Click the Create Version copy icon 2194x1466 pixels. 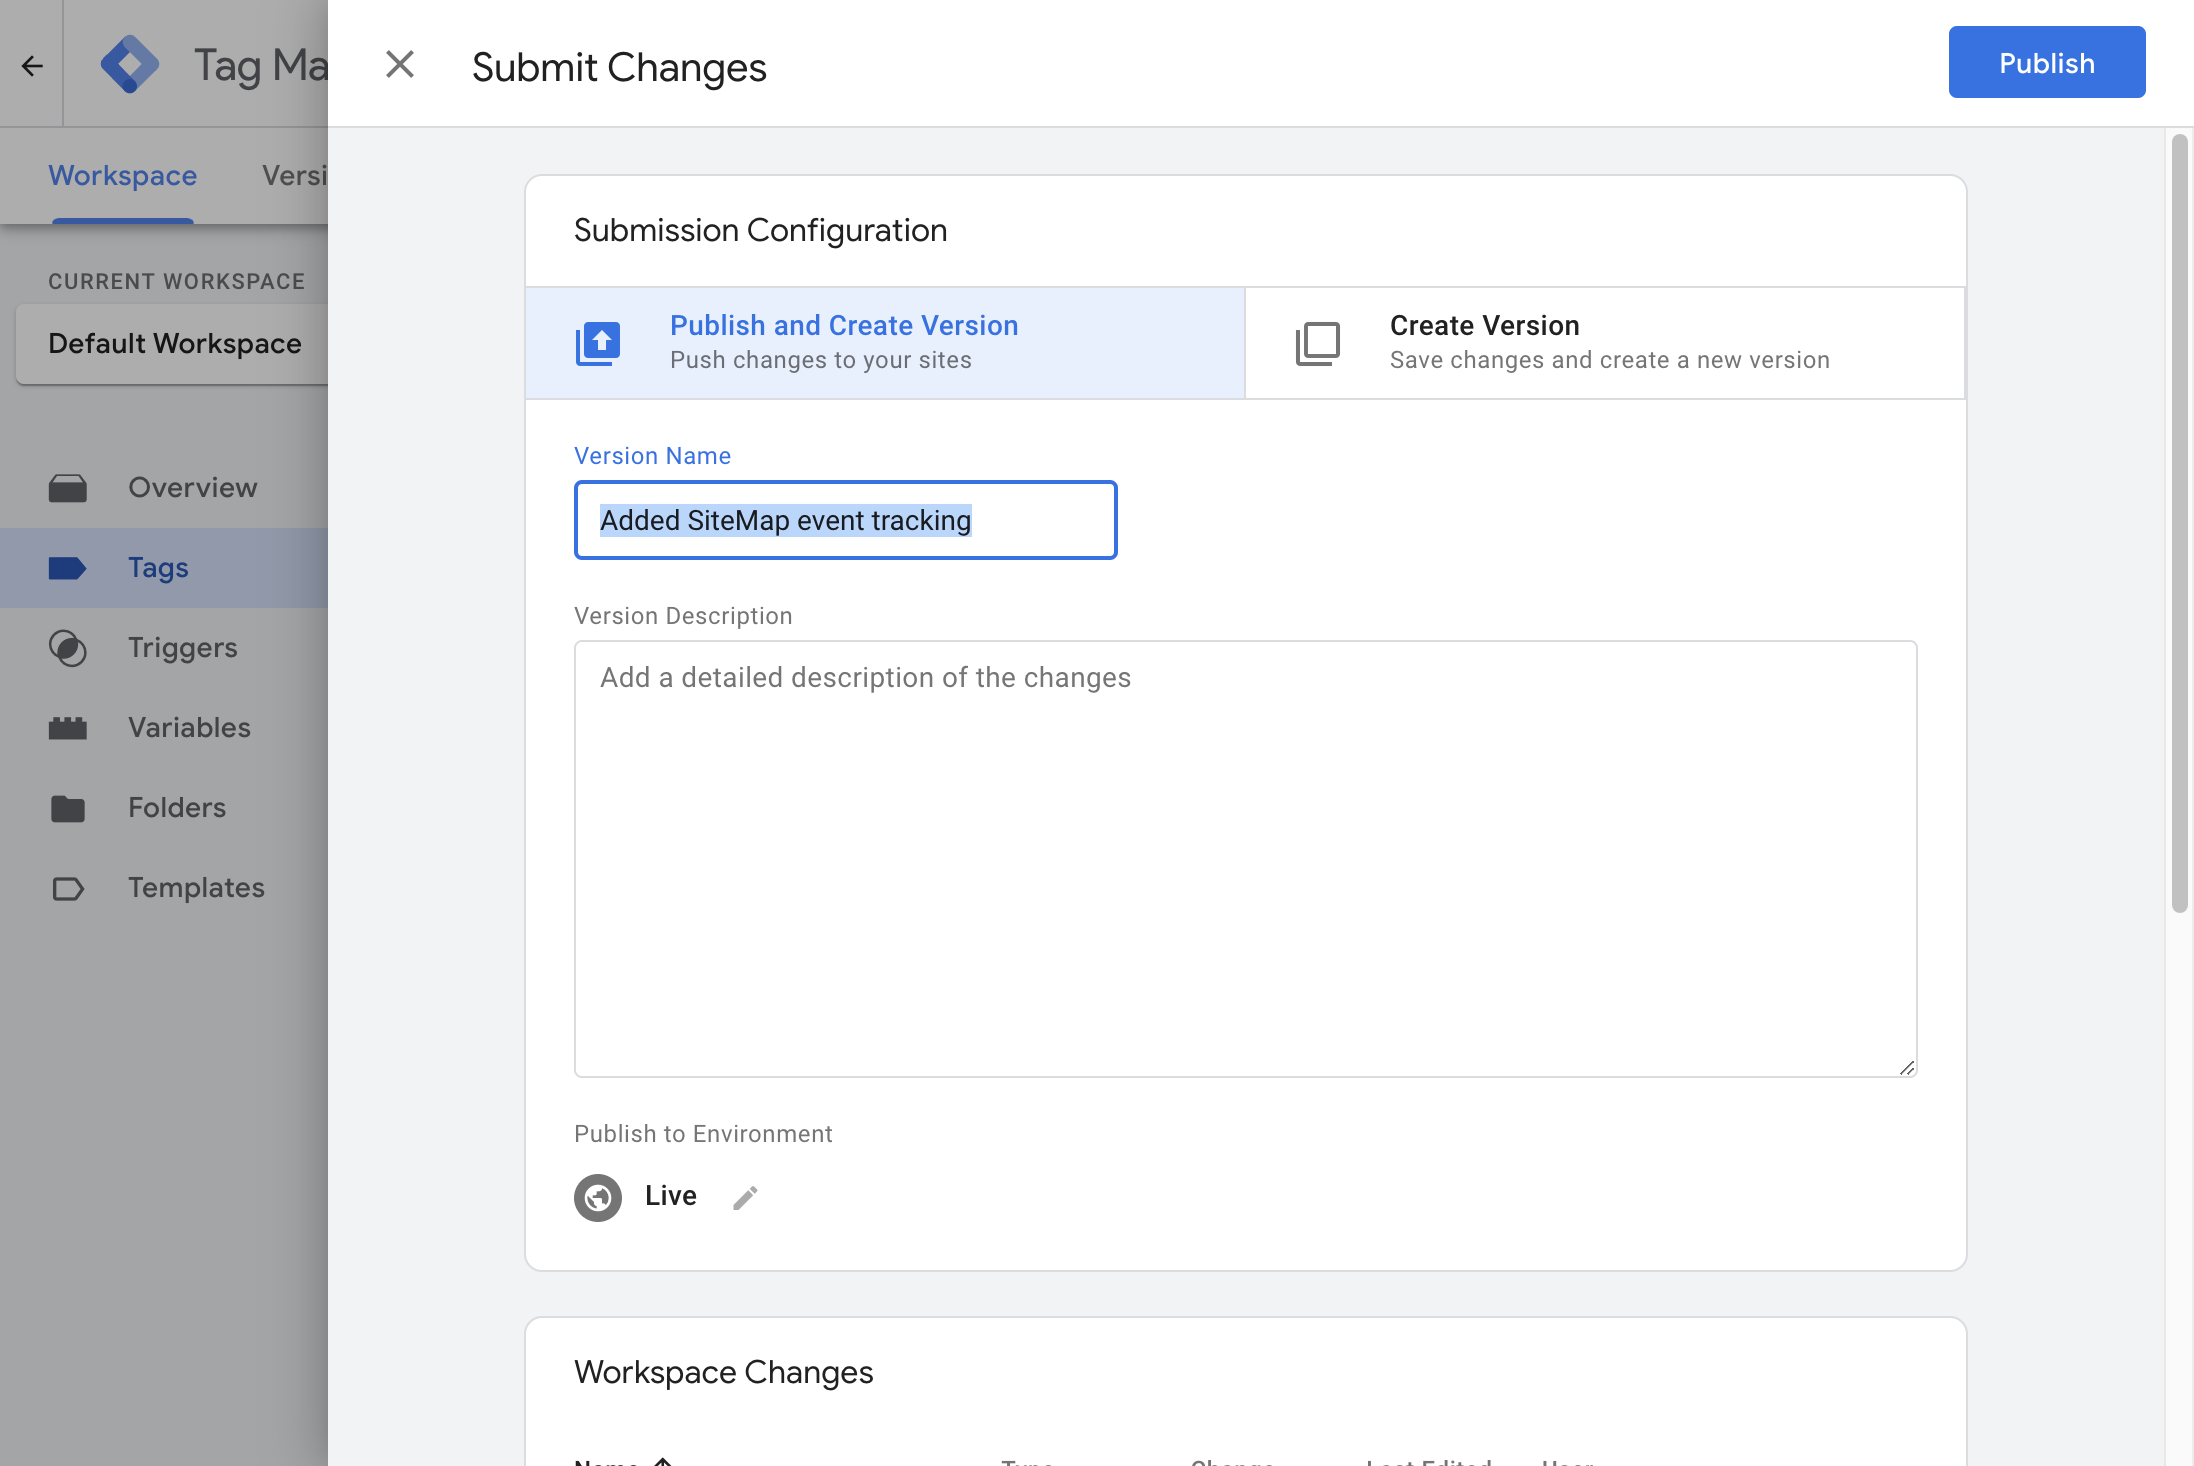pyautogui.click(x=1317, y=344)
